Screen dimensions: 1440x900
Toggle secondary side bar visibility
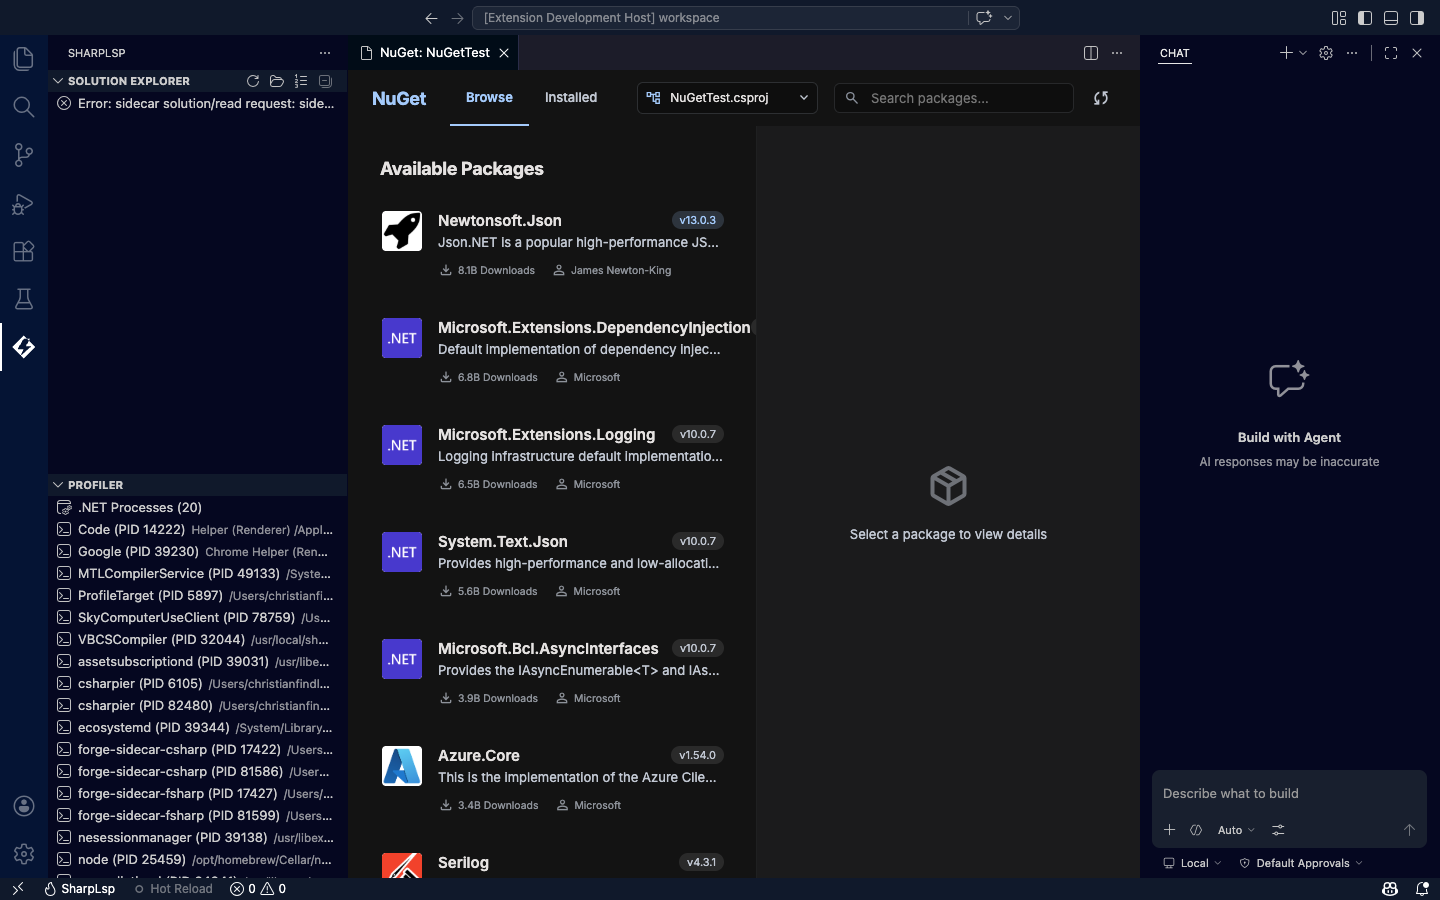[1417, 18]
